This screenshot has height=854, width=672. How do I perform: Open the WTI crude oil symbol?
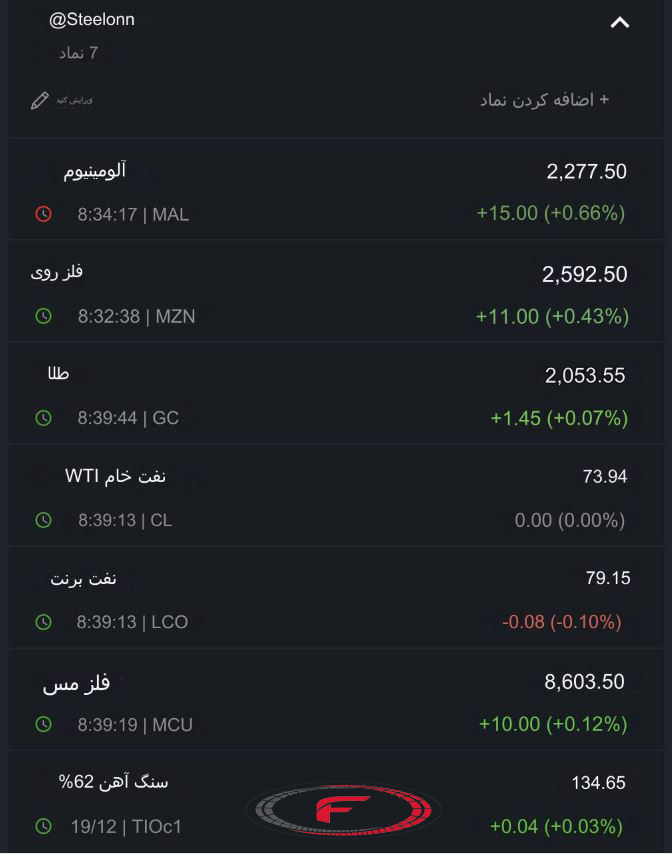(336, 496)
